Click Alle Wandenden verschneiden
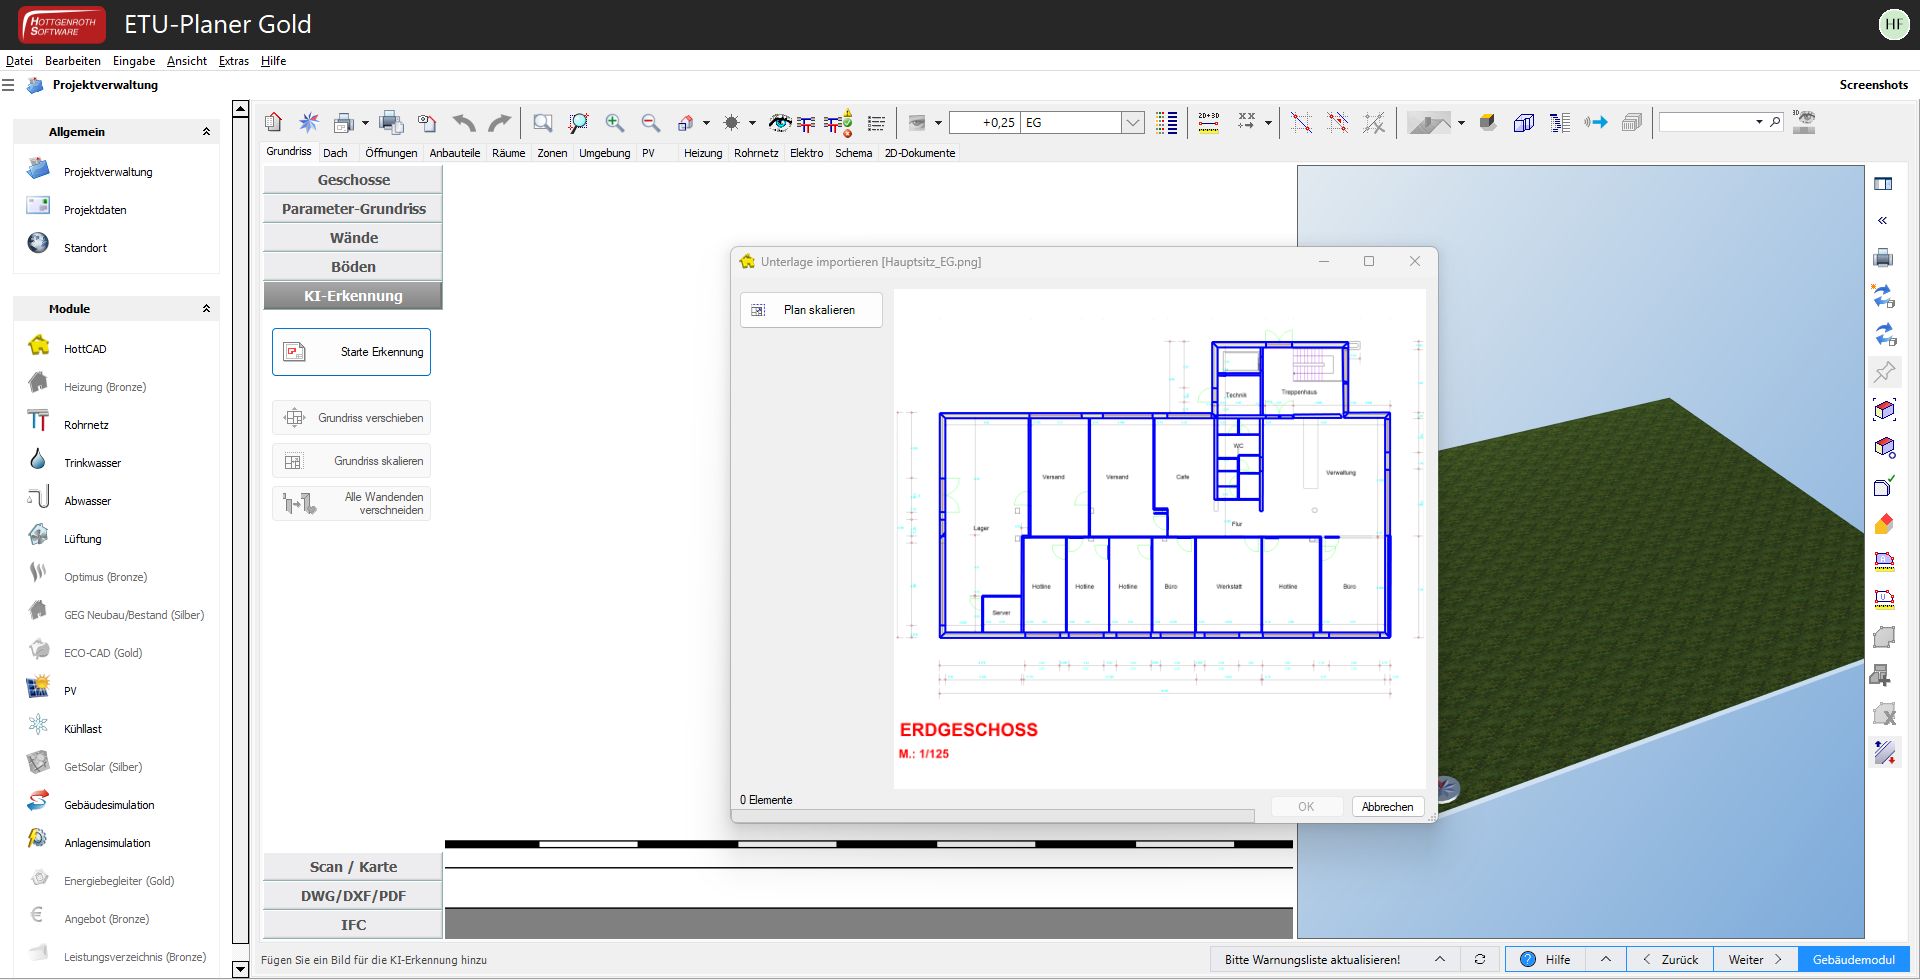1920x980 pixels. [351, 503]
